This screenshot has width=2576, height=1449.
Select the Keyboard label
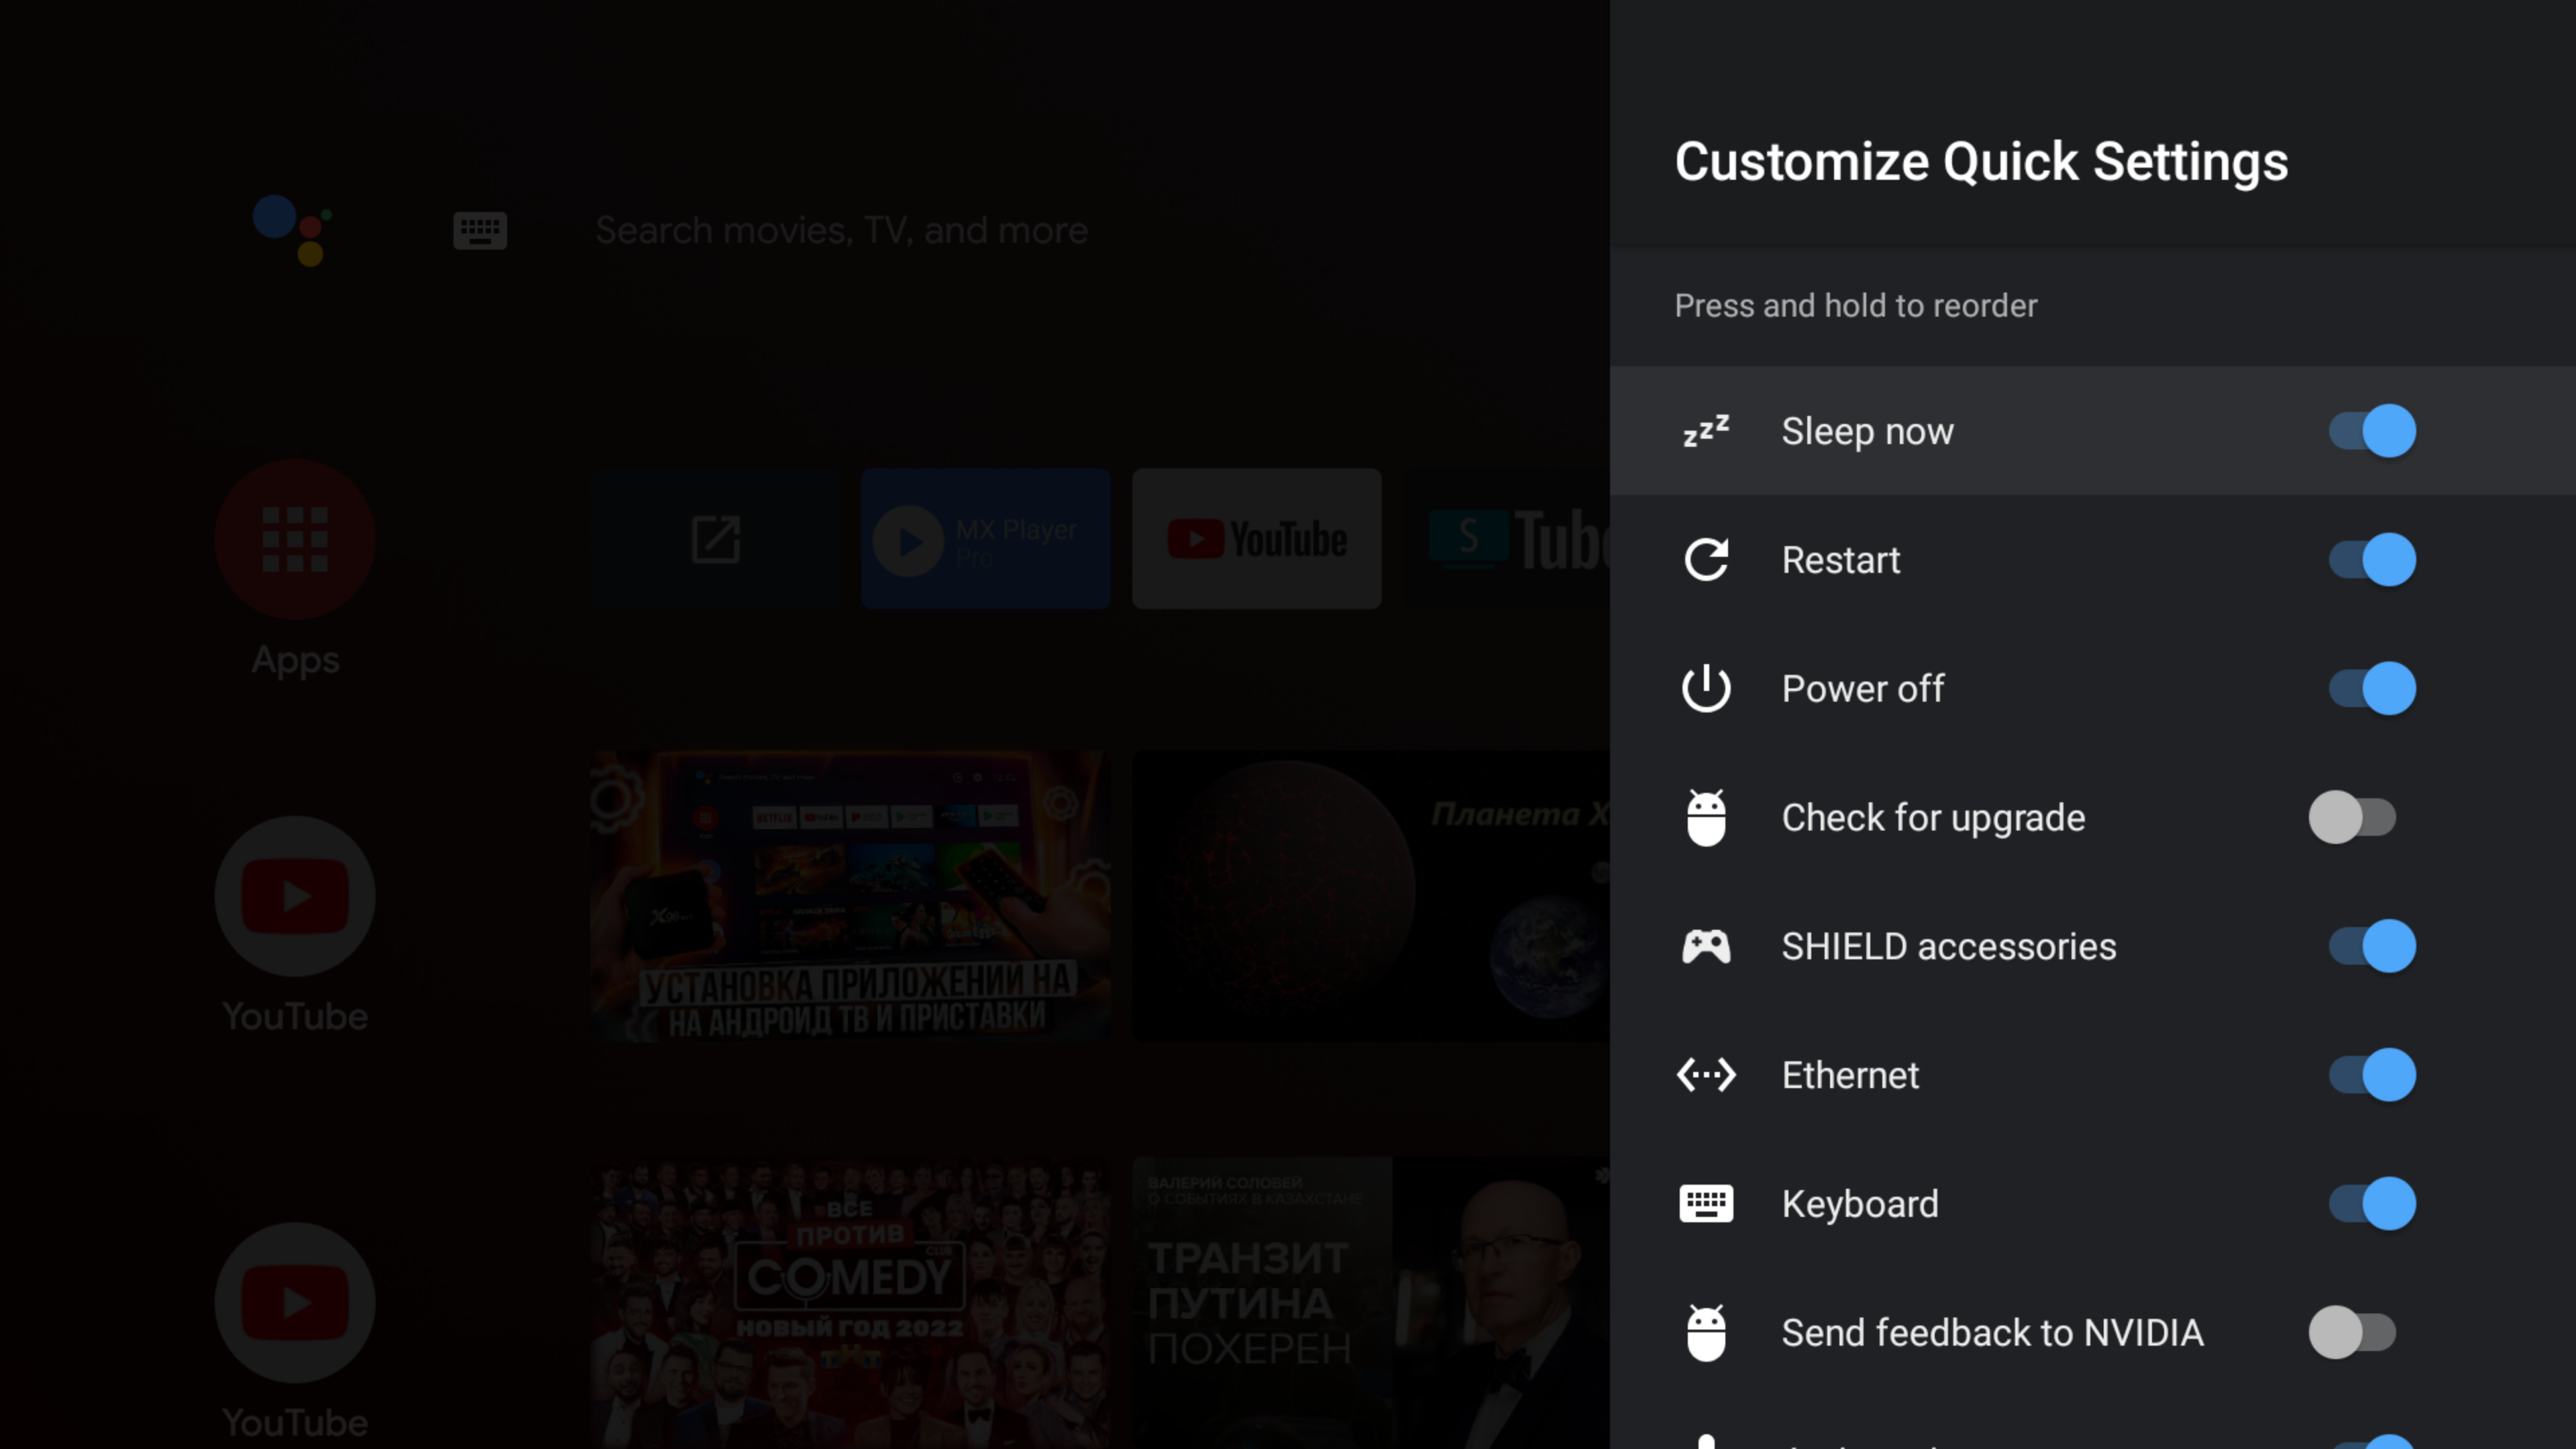point(1860,1204)
